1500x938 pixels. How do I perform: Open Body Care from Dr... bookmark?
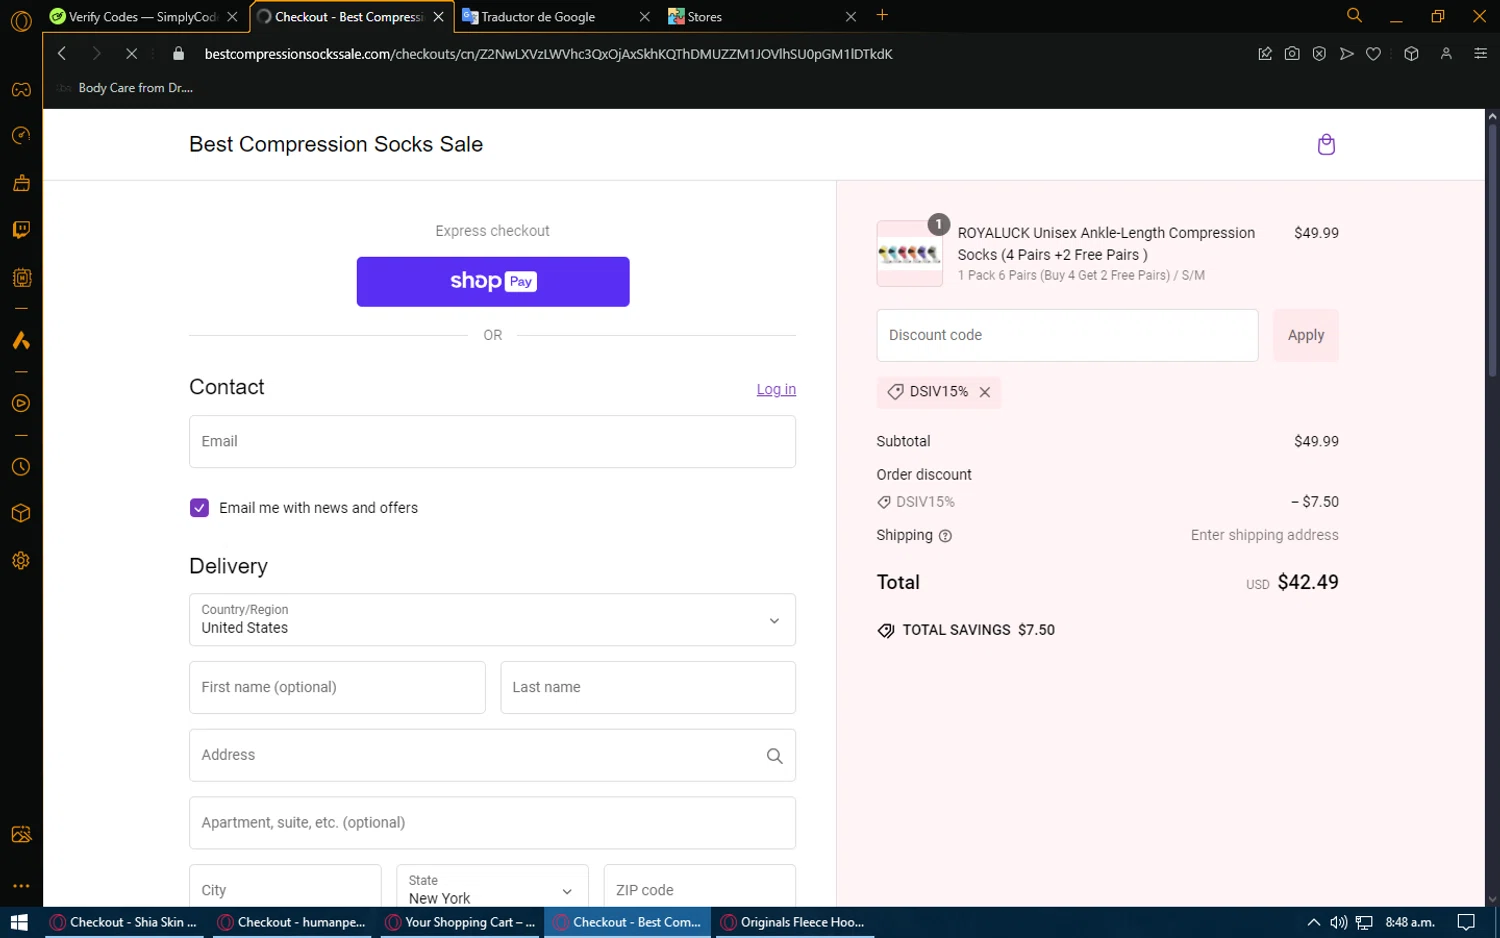(x=125, y=88)
